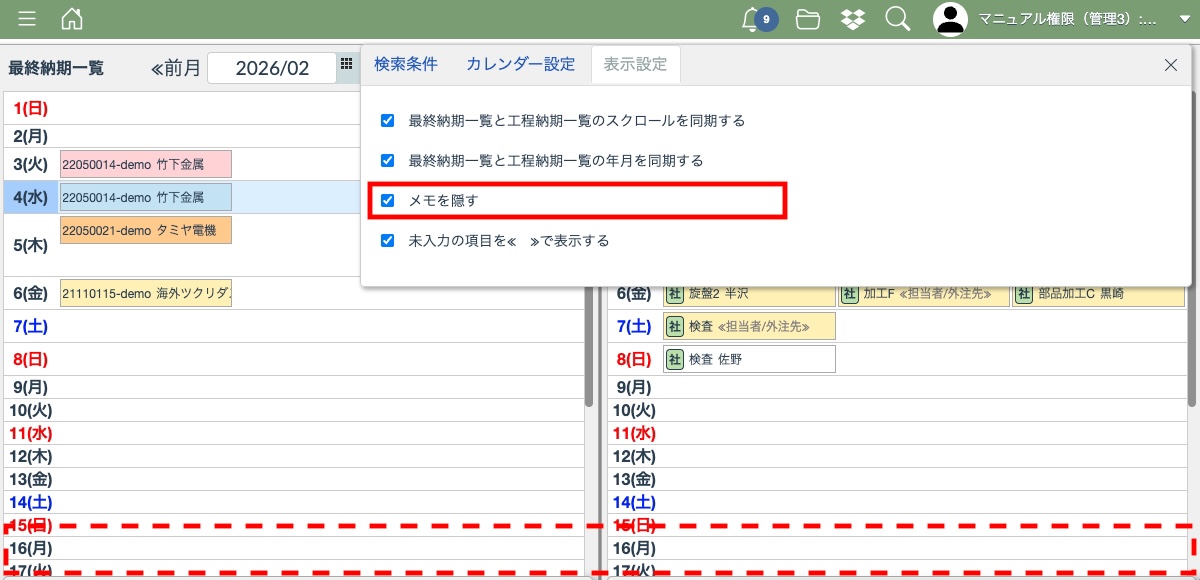Expand the user account dropdown arrow
1200x580 pixels.
pos(1185,19)
